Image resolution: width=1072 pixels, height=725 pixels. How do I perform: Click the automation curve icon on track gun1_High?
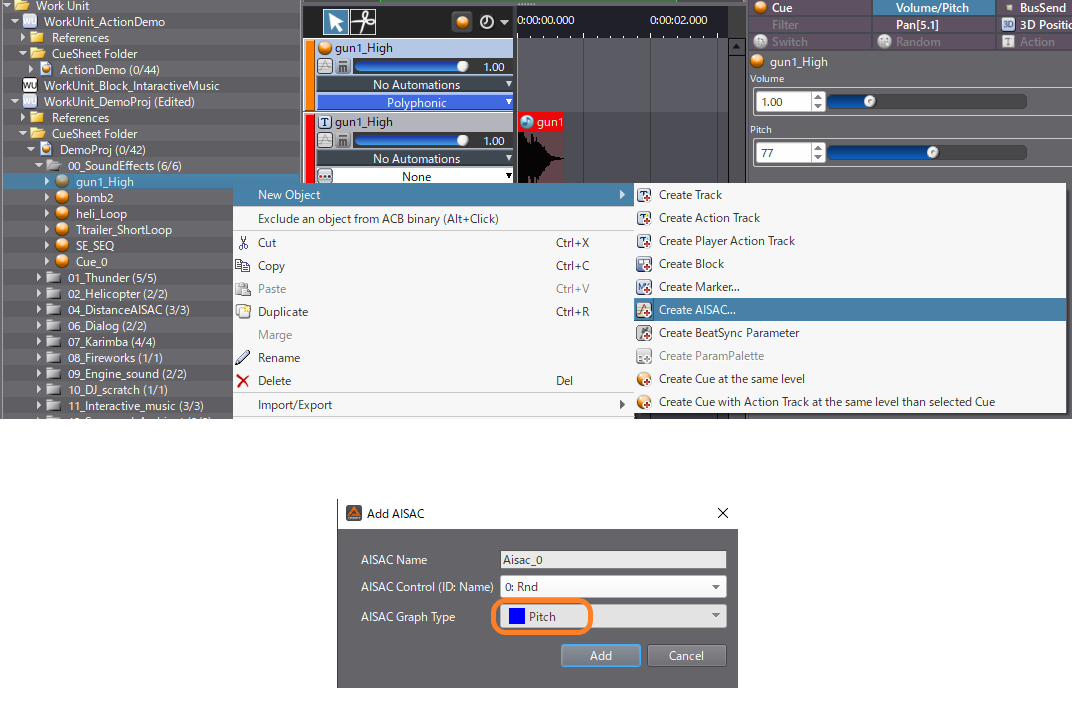click(x=325, y=140)
